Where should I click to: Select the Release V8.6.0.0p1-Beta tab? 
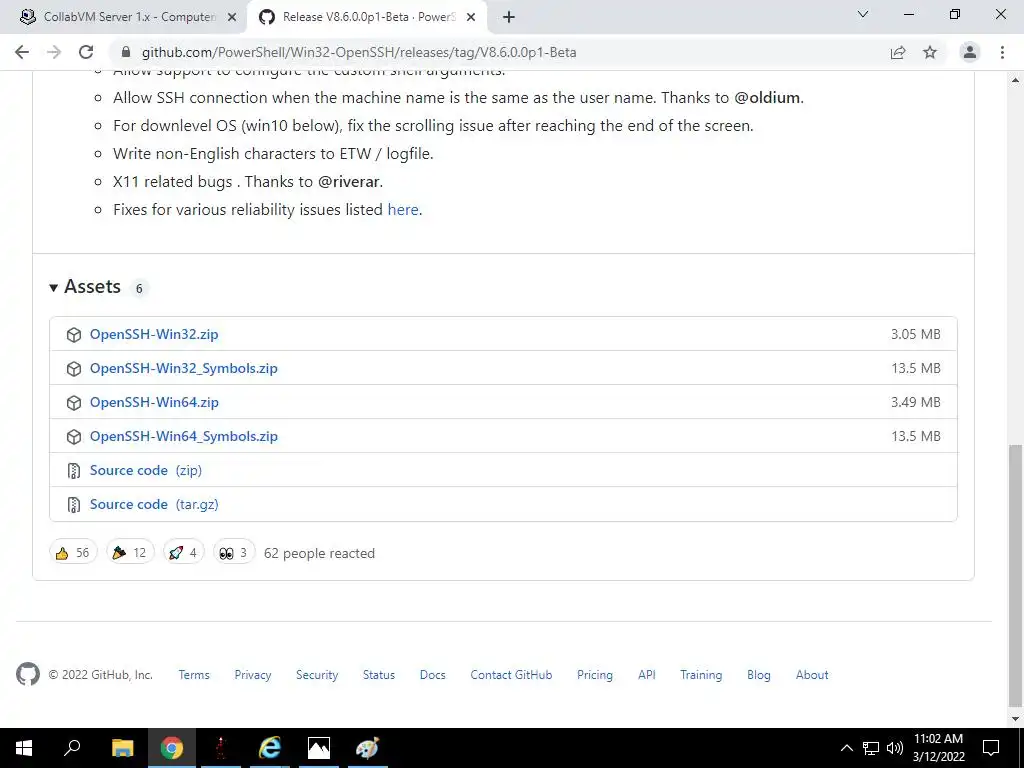367,17
